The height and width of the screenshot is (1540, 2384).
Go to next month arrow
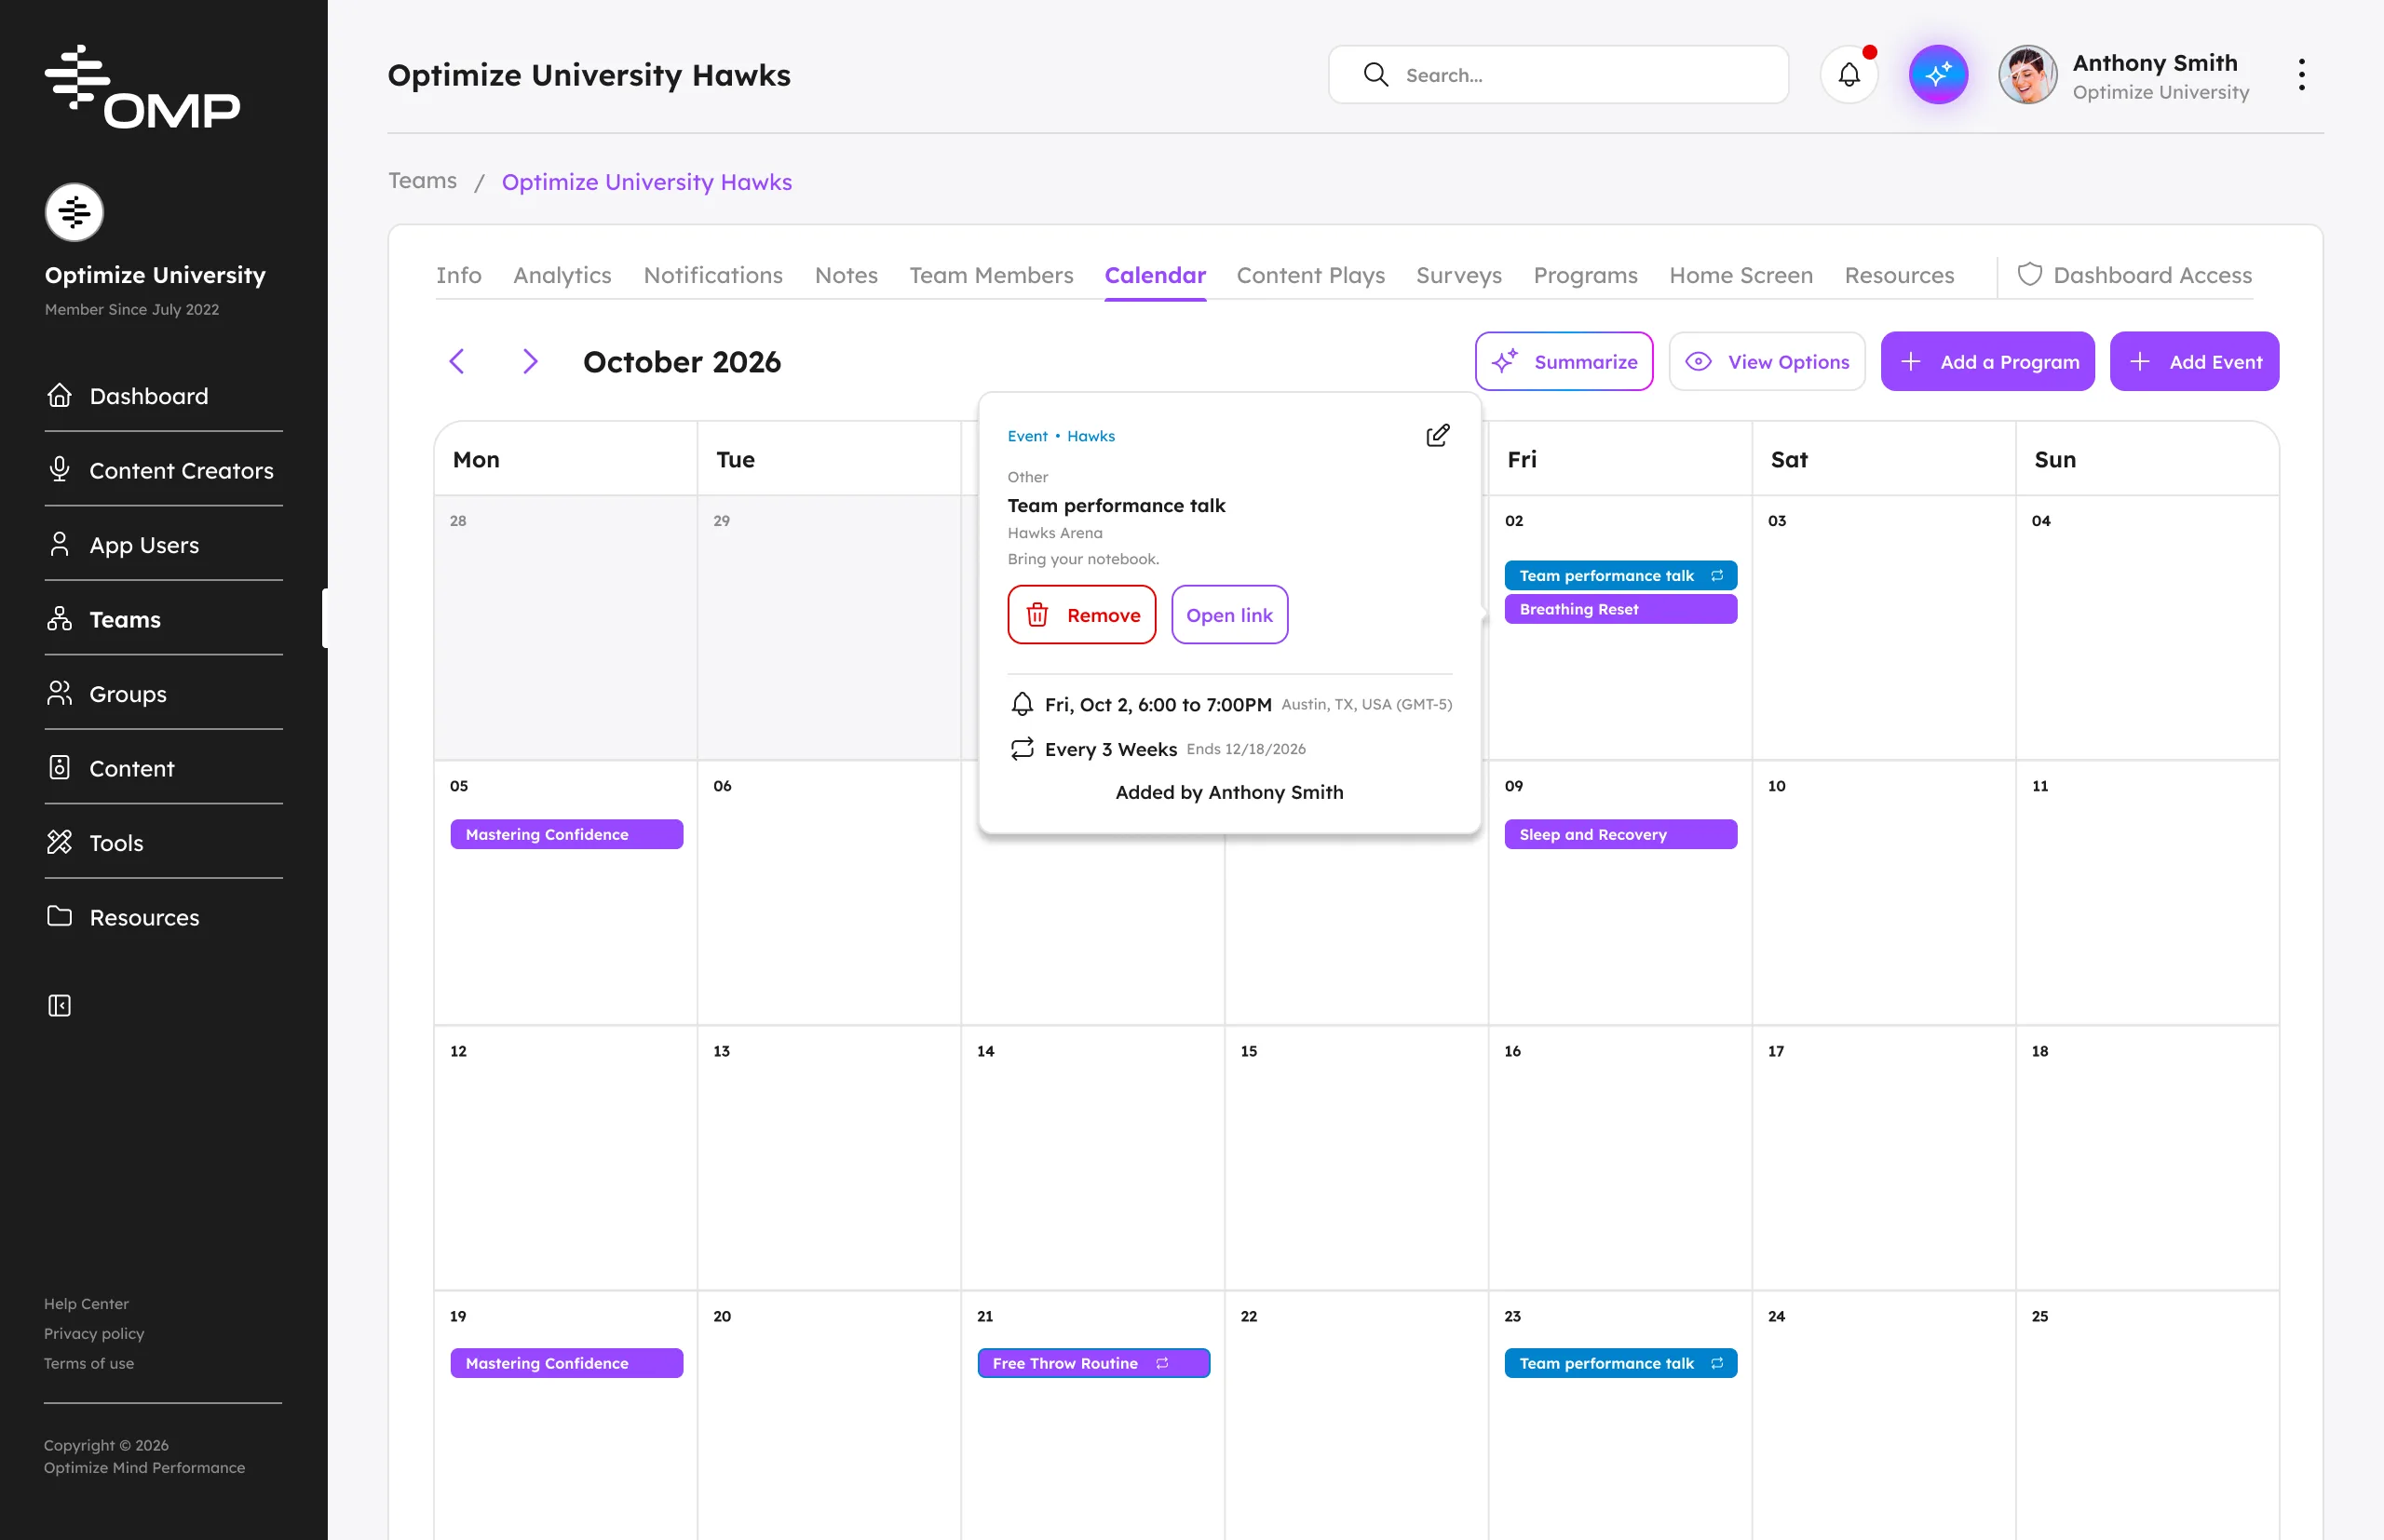coord(530,361)
